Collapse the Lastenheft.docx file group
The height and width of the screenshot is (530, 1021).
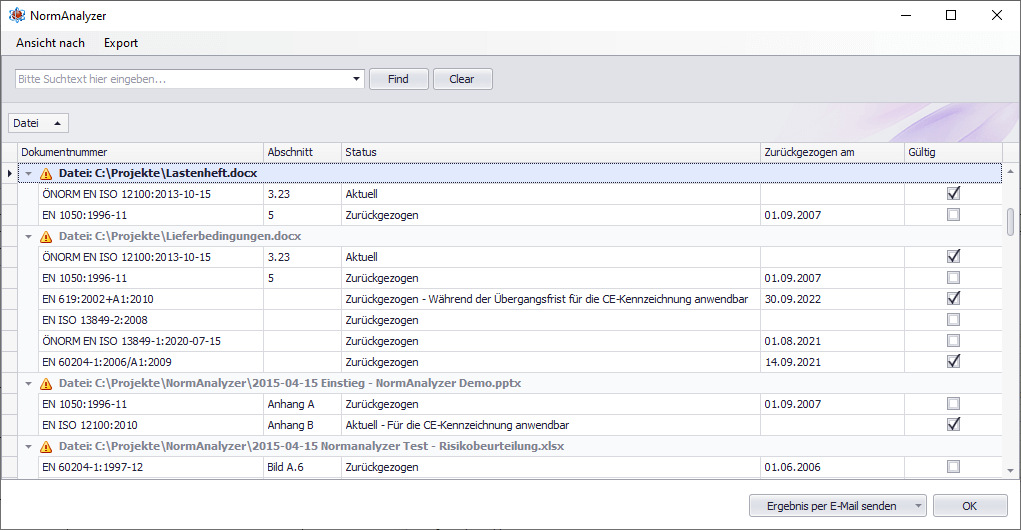pos(29,174)
